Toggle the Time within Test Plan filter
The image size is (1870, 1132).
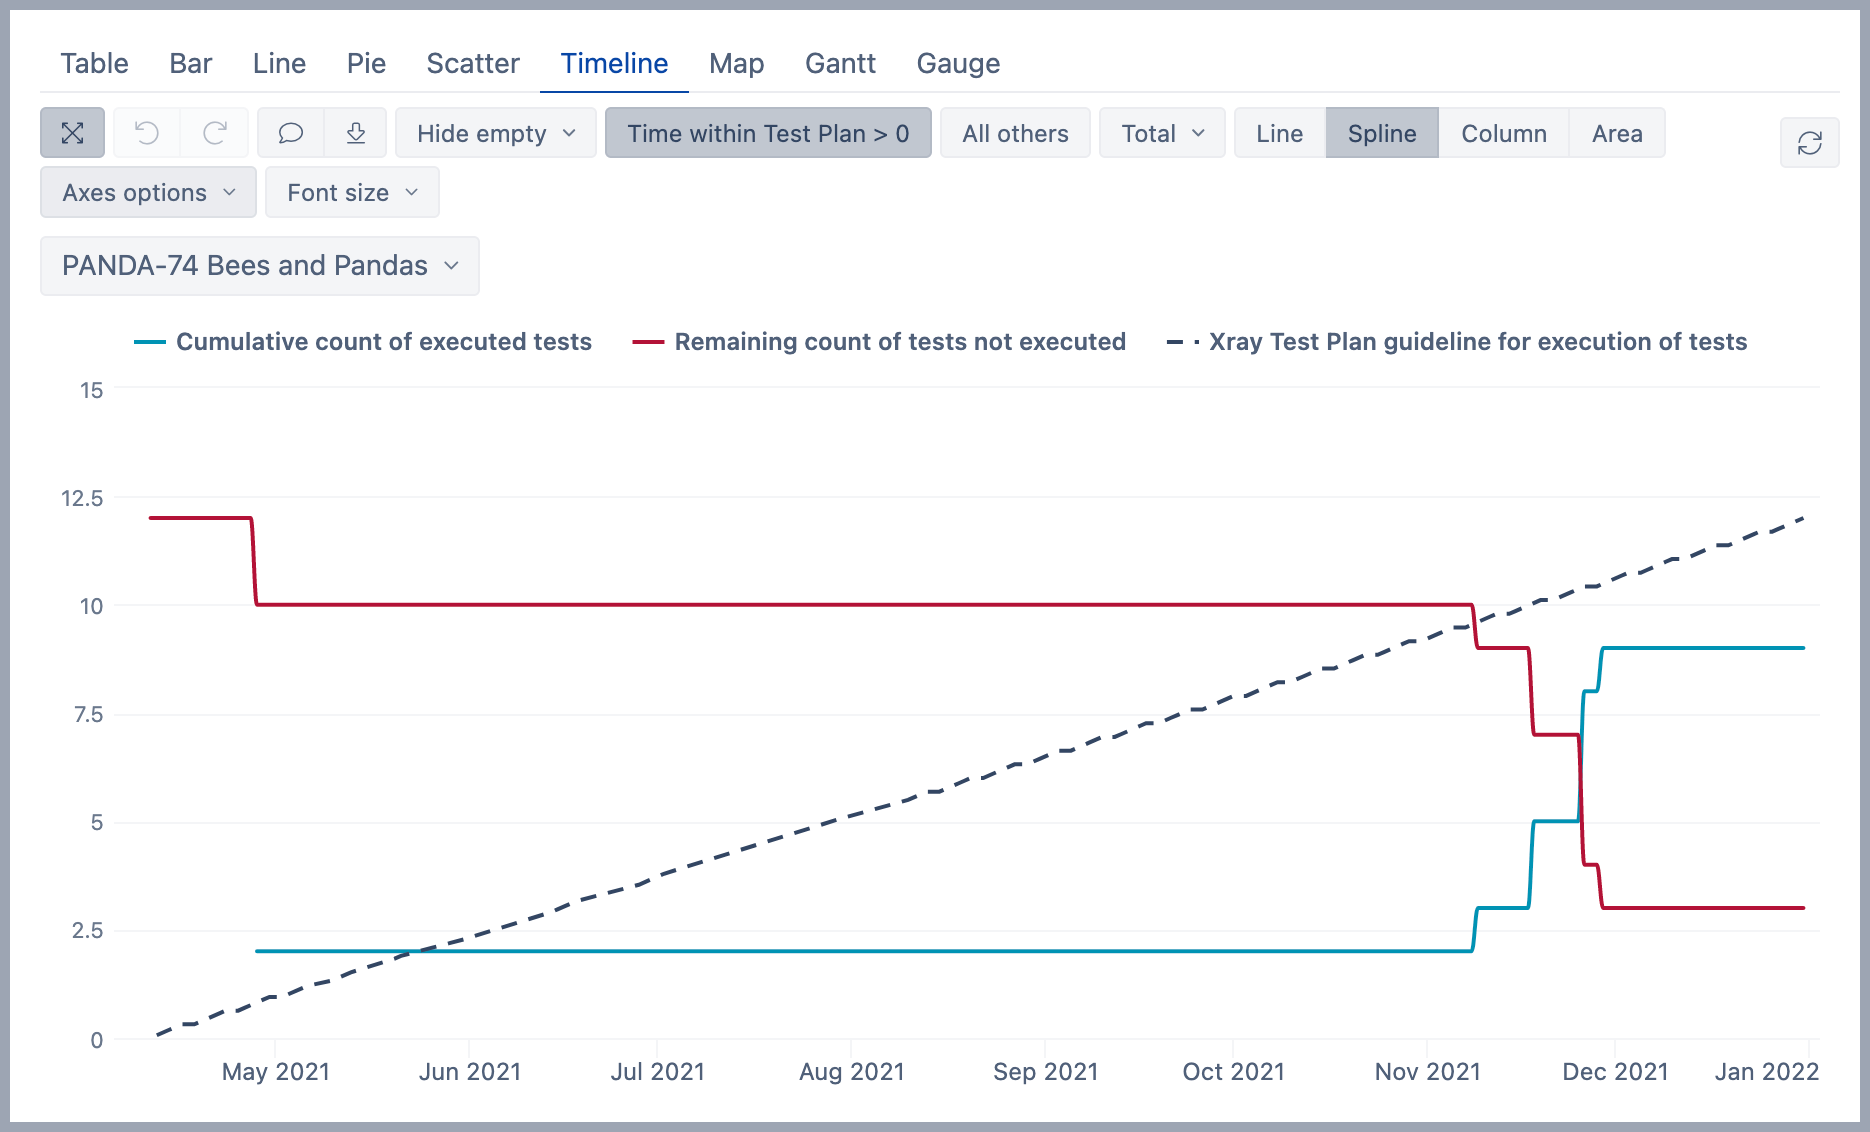pyautogui.click(x=767, y=133)
